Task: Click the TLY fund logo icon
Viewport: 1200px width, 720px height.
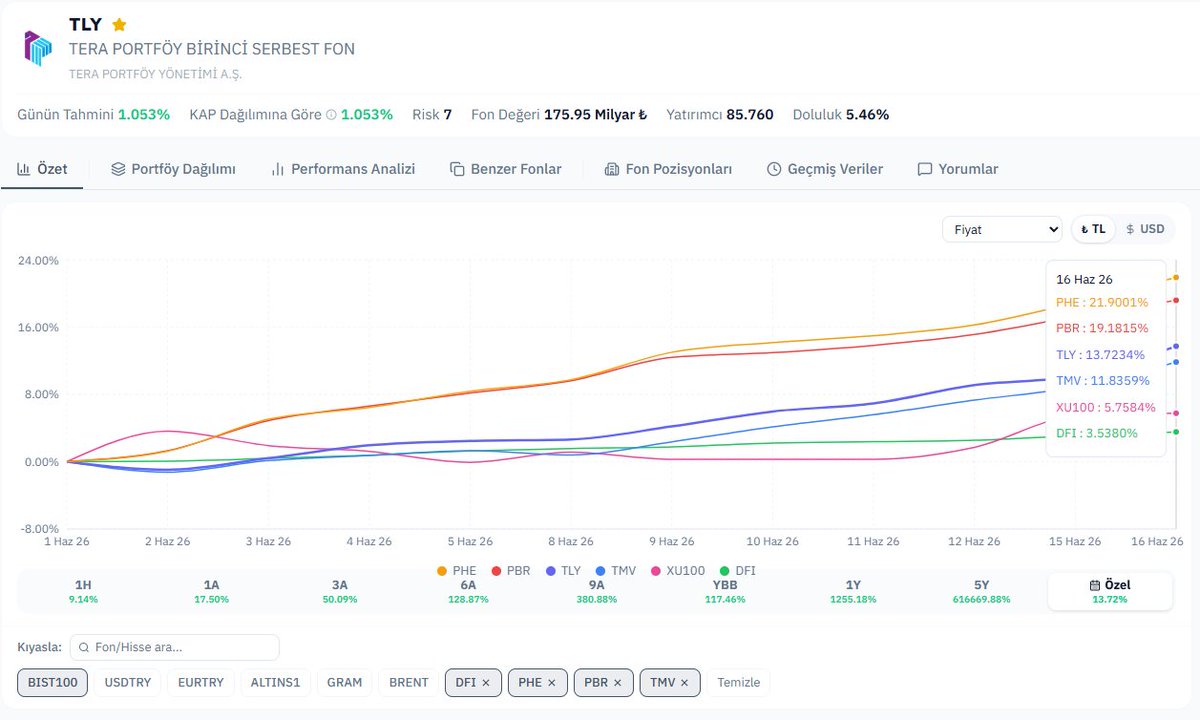Action: point(37,48)
